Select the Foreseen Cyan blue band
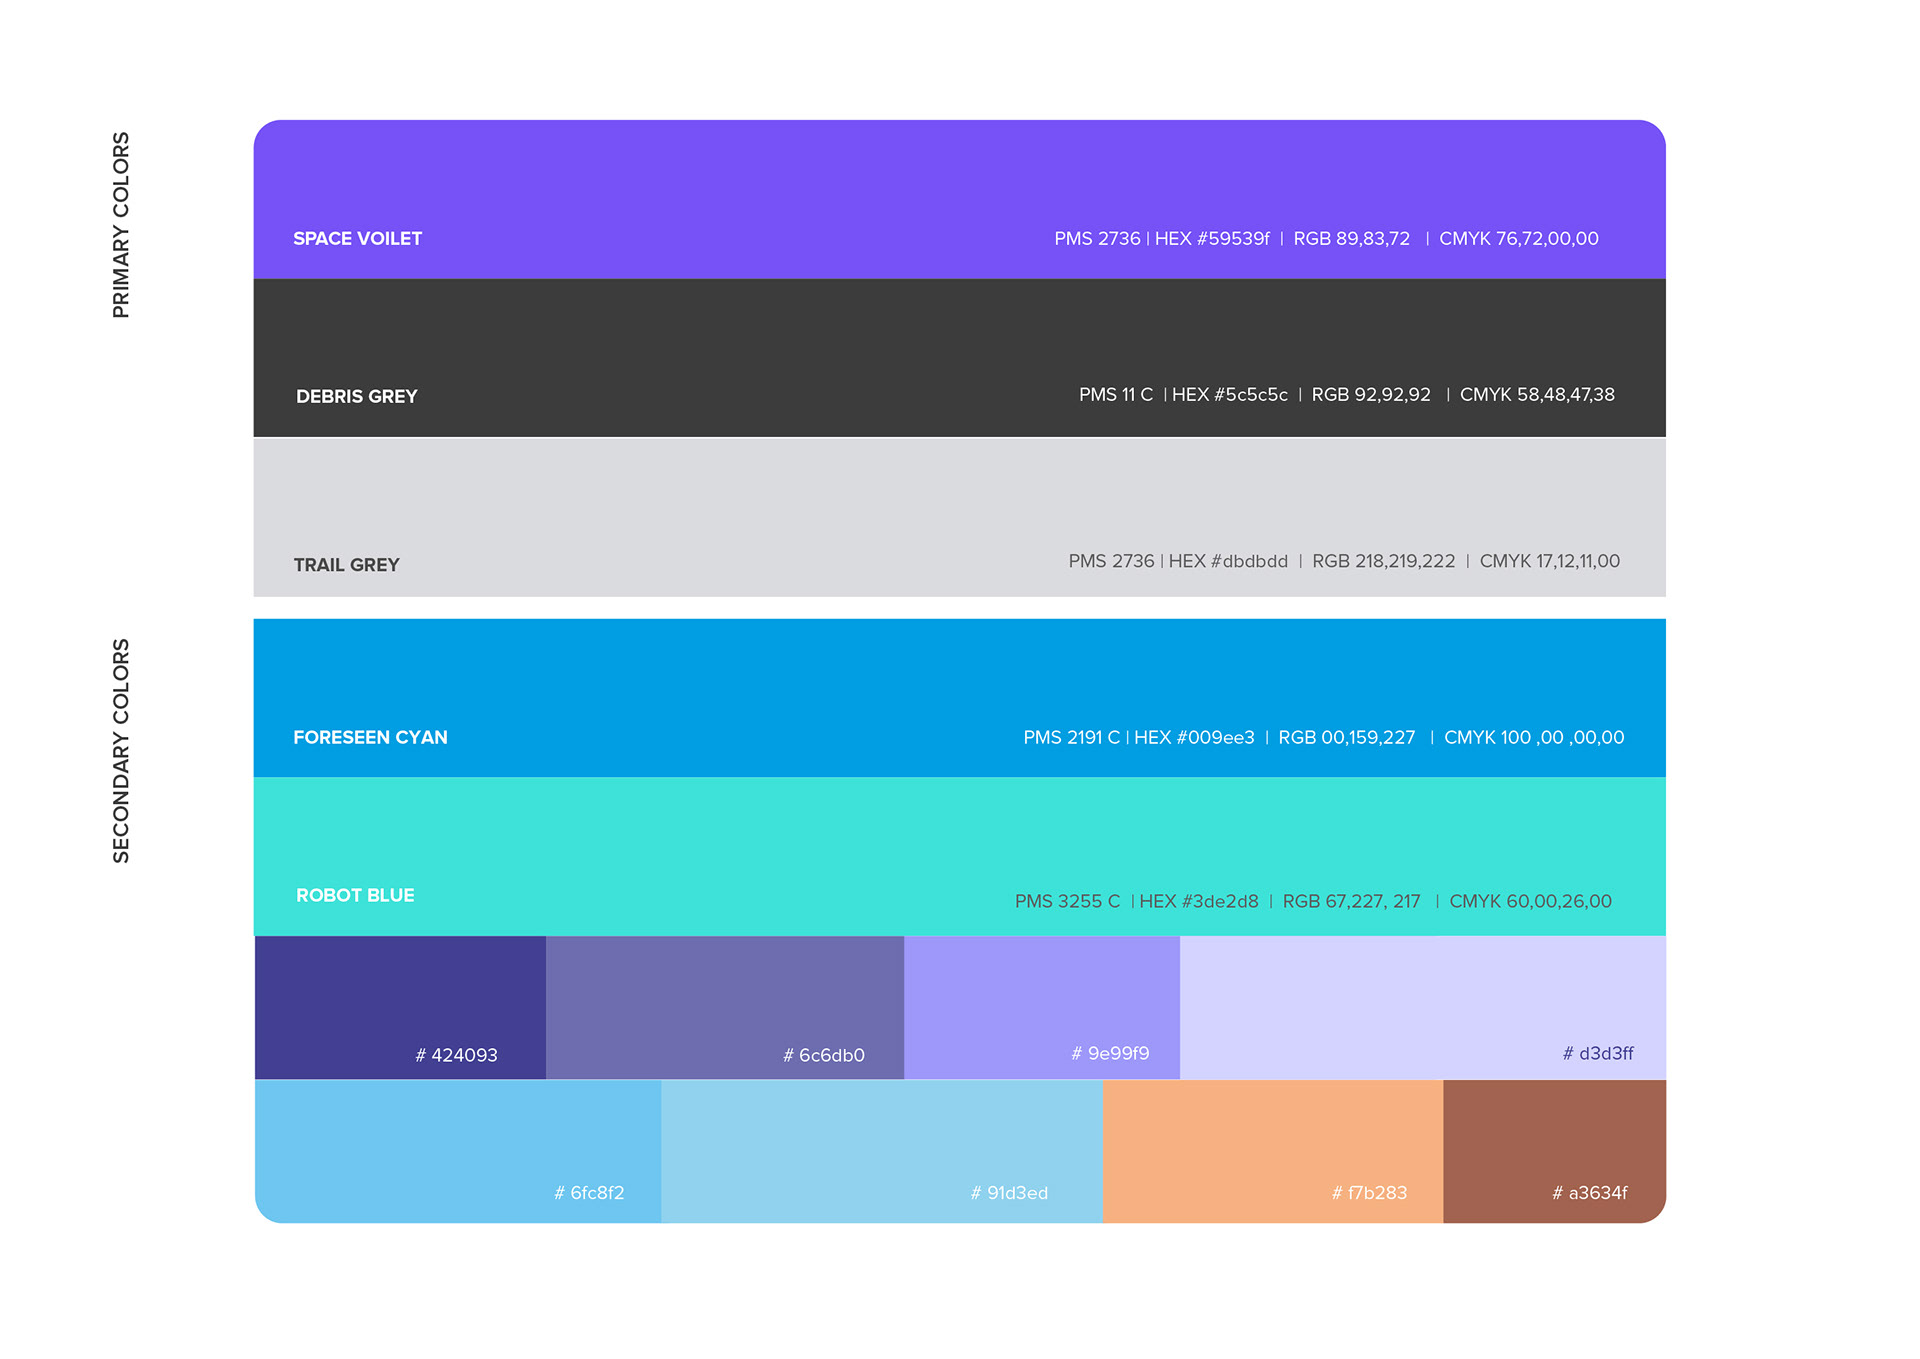 pyautogui.click(x=959, y=698)
